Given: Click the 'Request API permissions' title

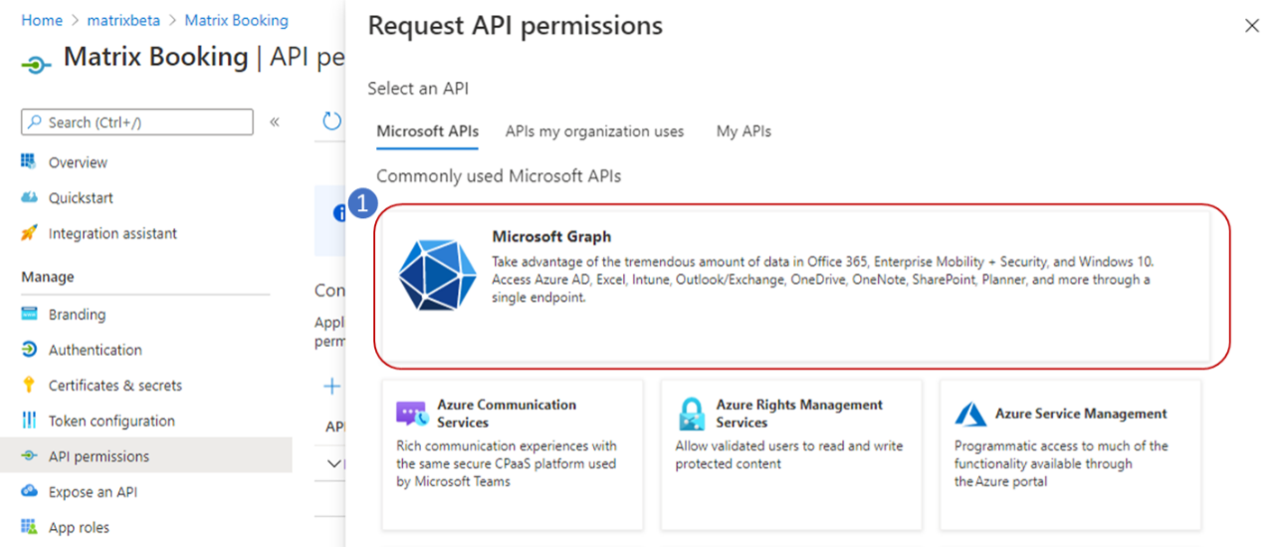Looking at the screenshot, I should 515,26.
